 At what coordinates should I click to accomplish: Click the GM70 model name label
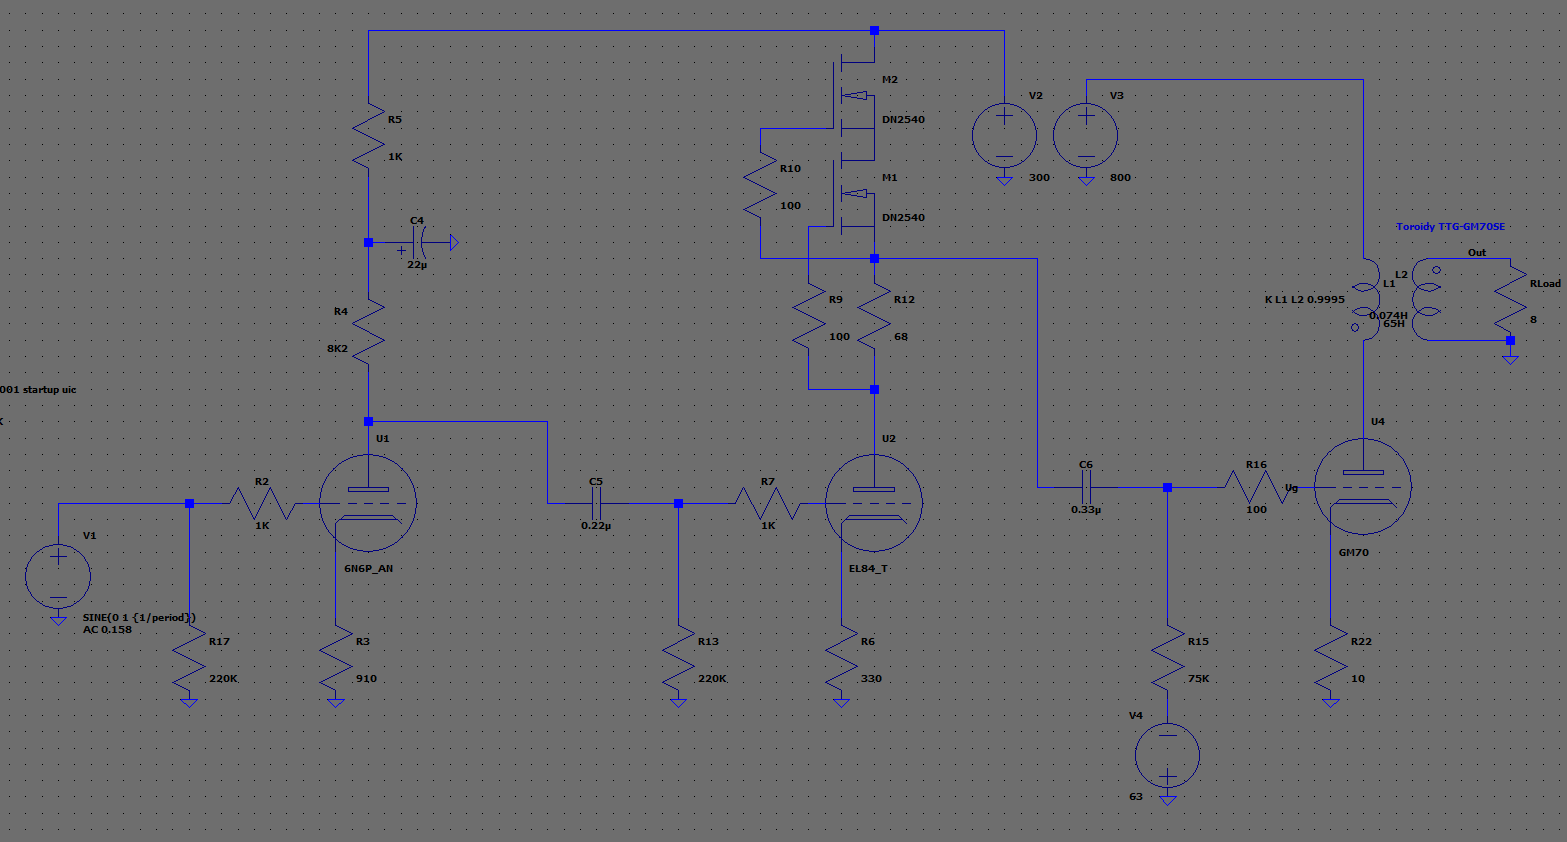click(x=1353, y=552)
